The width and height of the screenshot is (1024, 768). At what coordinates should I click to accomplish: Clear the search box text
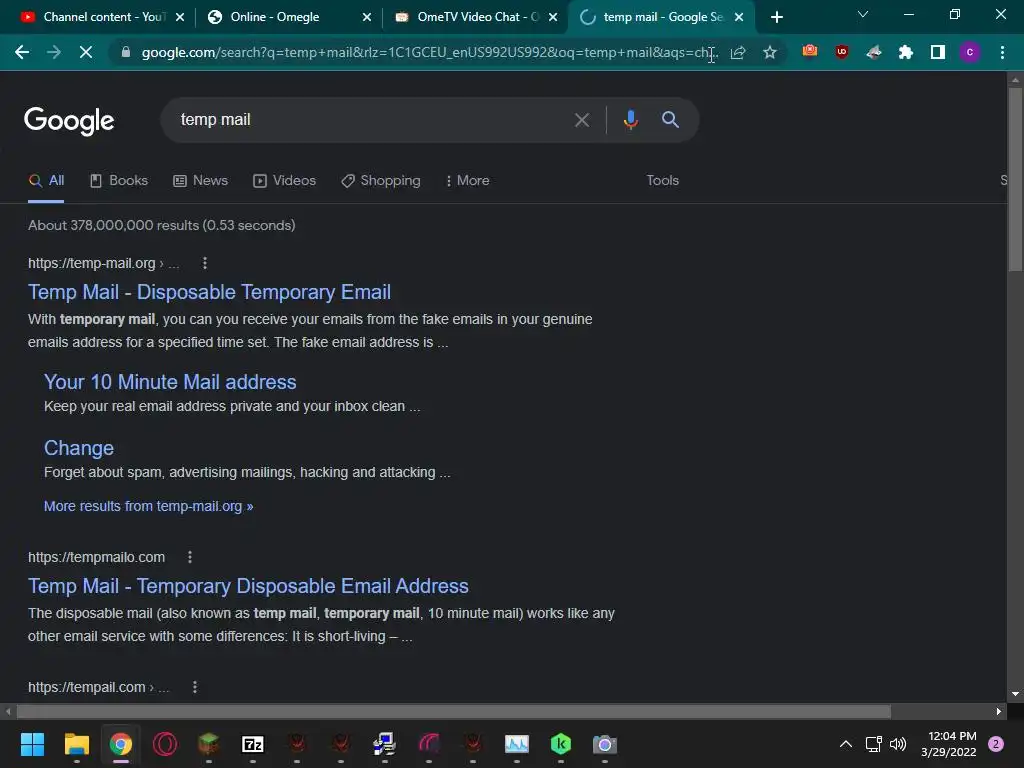(581, 120)
